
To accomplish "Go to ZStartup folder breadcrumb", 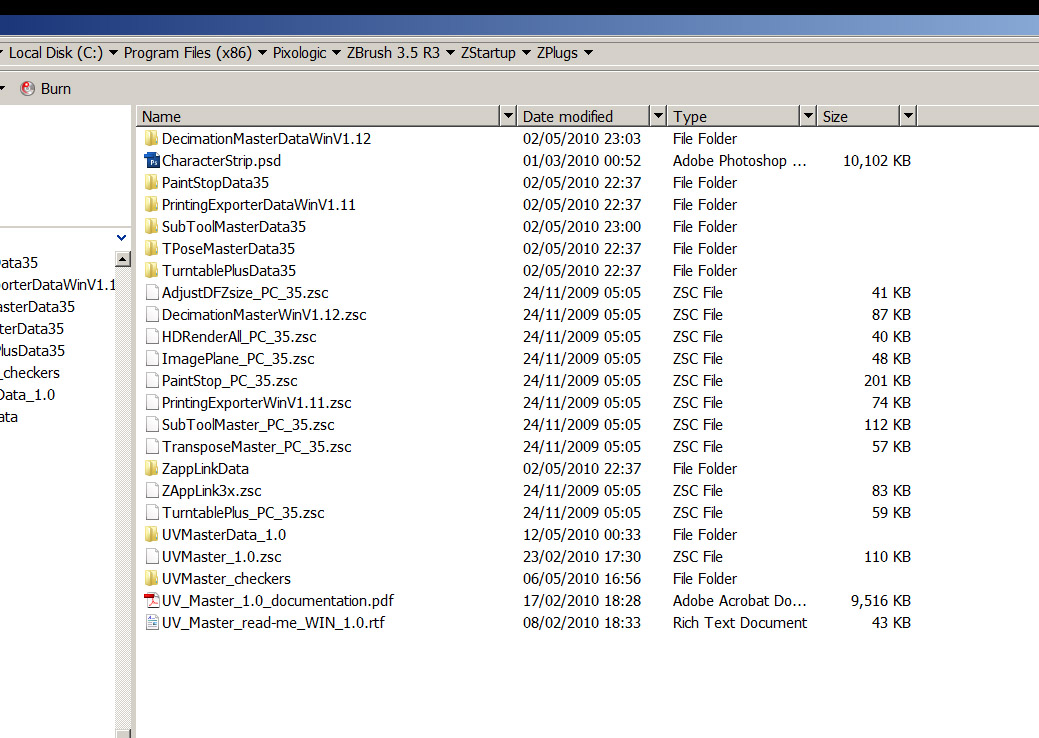I will pyautogui.click(x=488, y=52).
